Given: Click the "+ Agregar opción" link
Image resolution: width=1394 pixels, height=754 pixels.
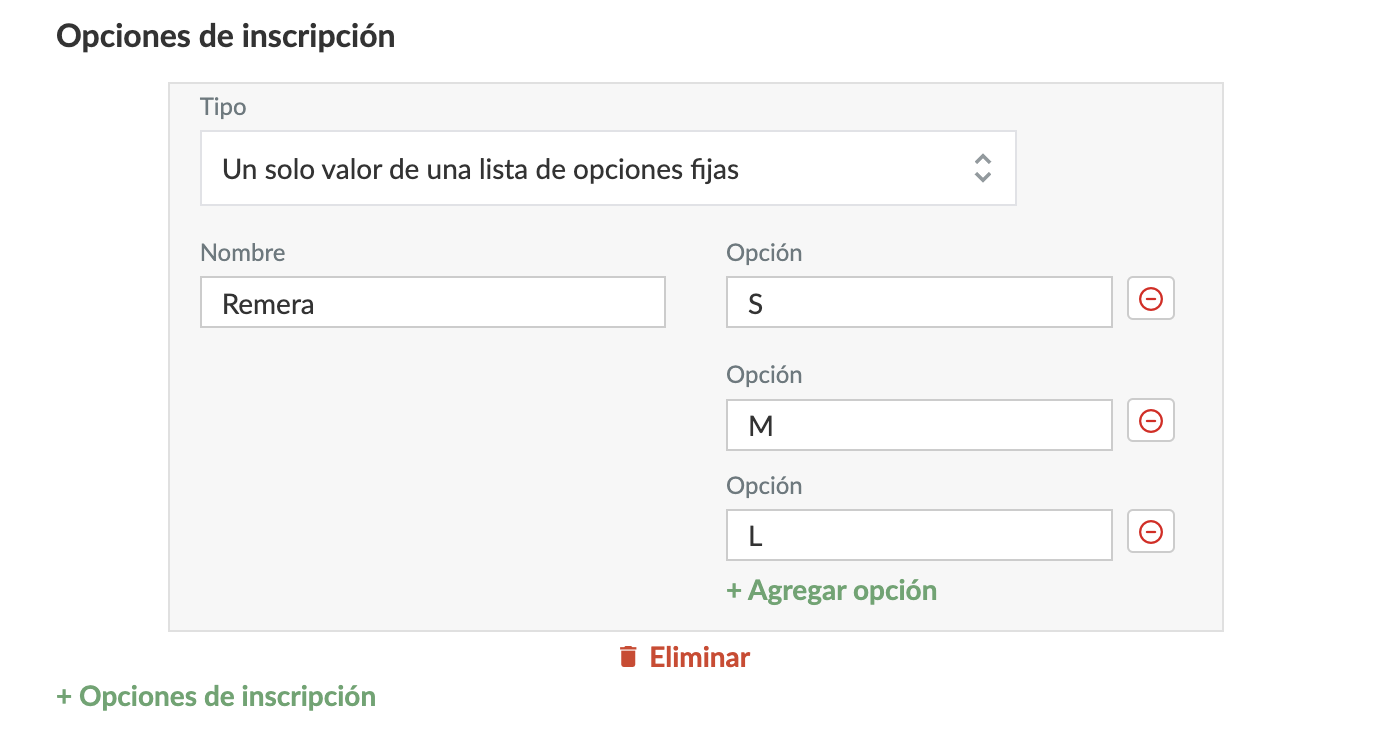Looking at the screenshot, I should coord(832,590).
